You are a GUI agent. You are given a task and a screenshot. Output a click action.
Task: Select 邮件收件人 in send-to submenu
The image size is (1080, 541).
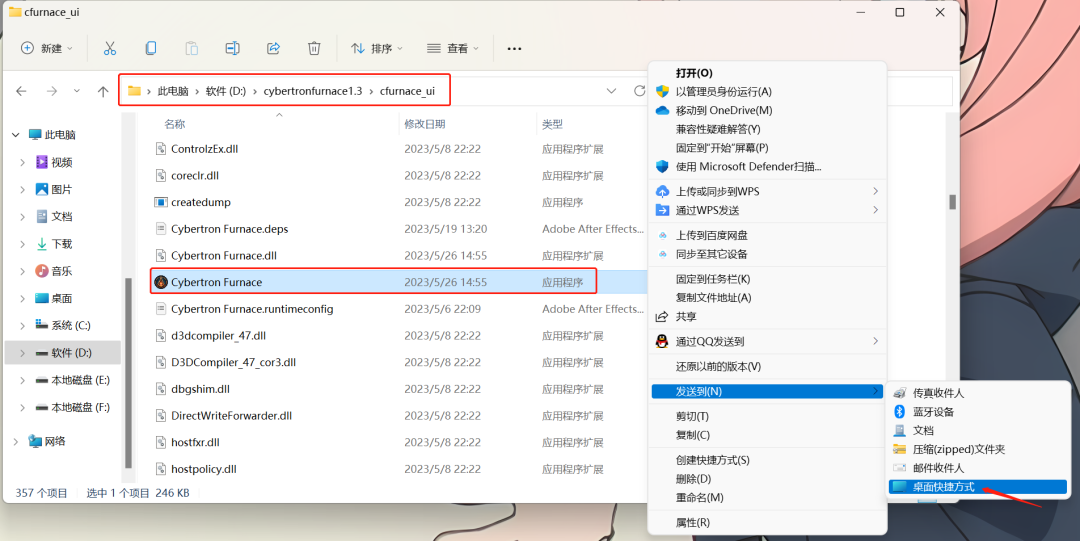977,468
